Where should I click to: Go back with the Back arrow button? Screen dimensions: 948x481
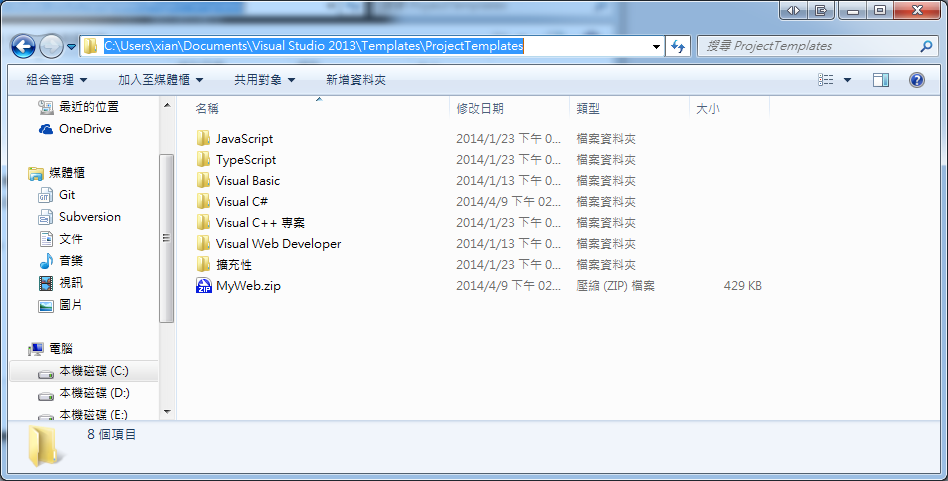23,47
